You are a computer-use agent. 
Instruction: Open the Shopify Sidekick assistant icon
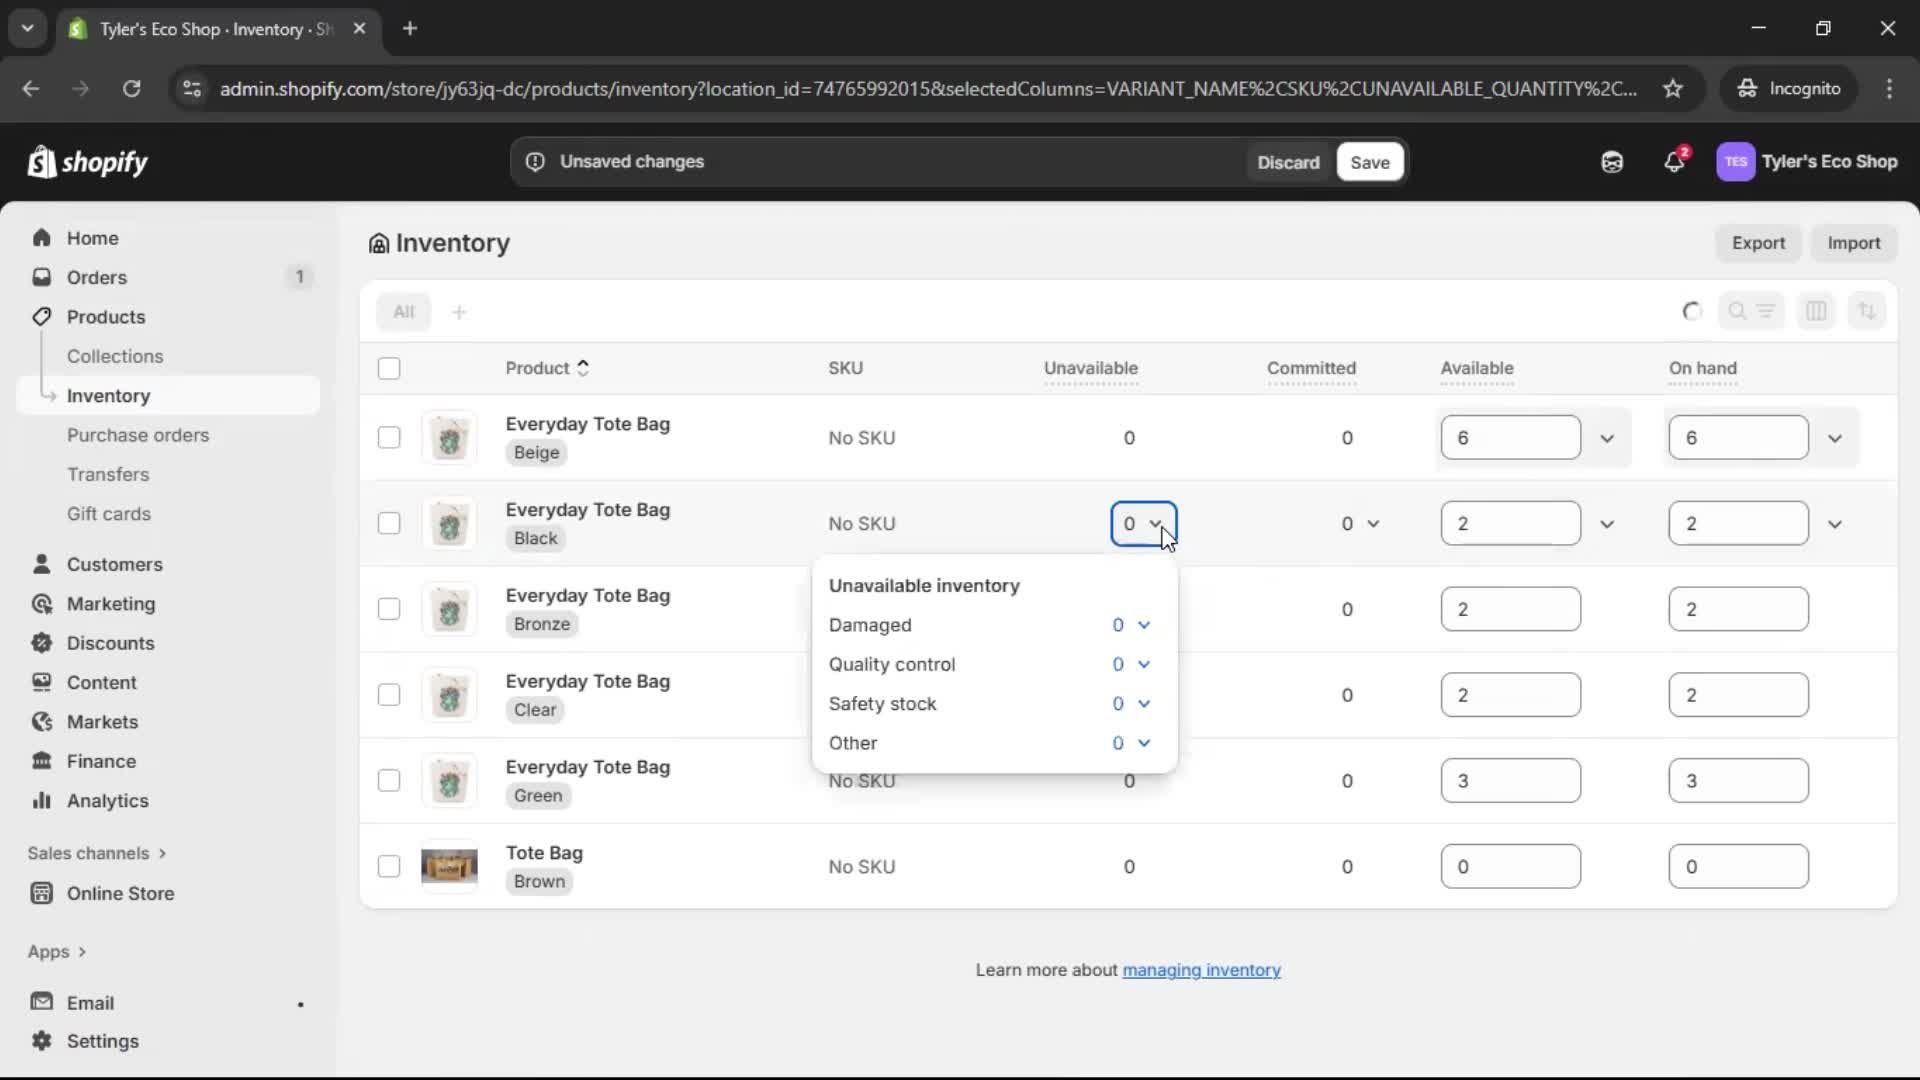pos(1611,162)
